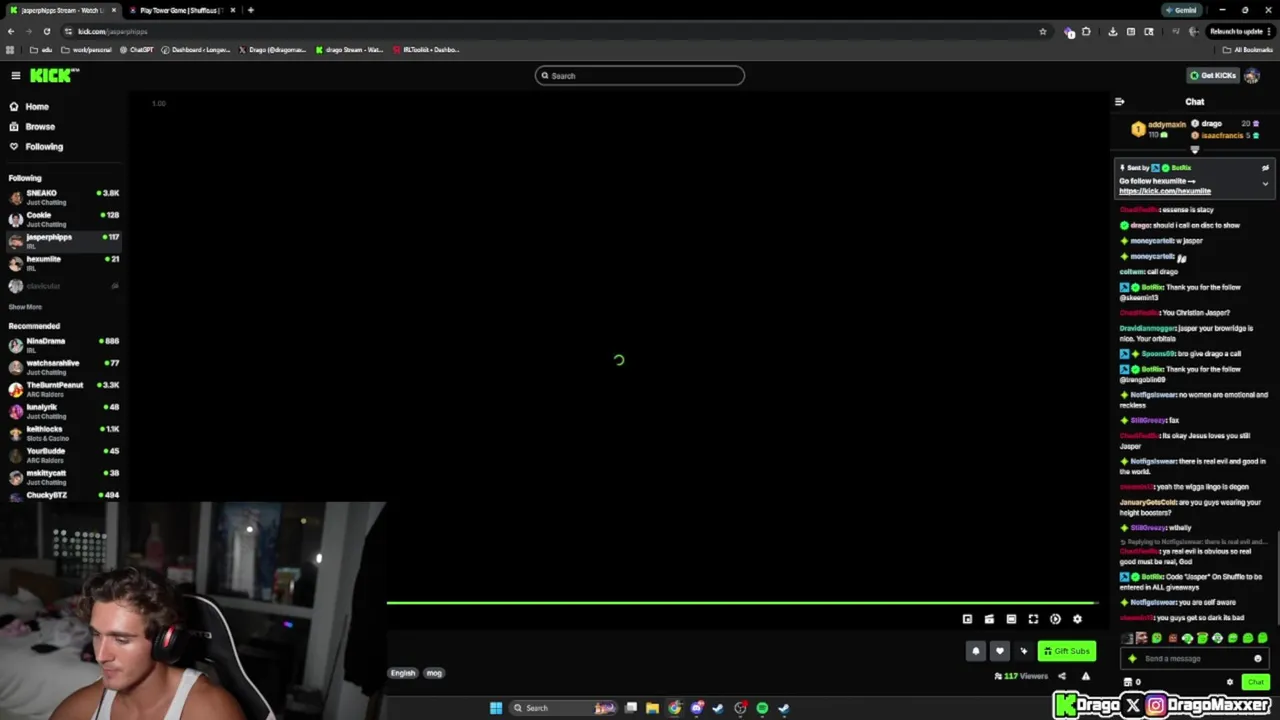The height and width of the screenshot is (720, 1280).
Task: Select the English language tag
Action: (x=403, y=673)
